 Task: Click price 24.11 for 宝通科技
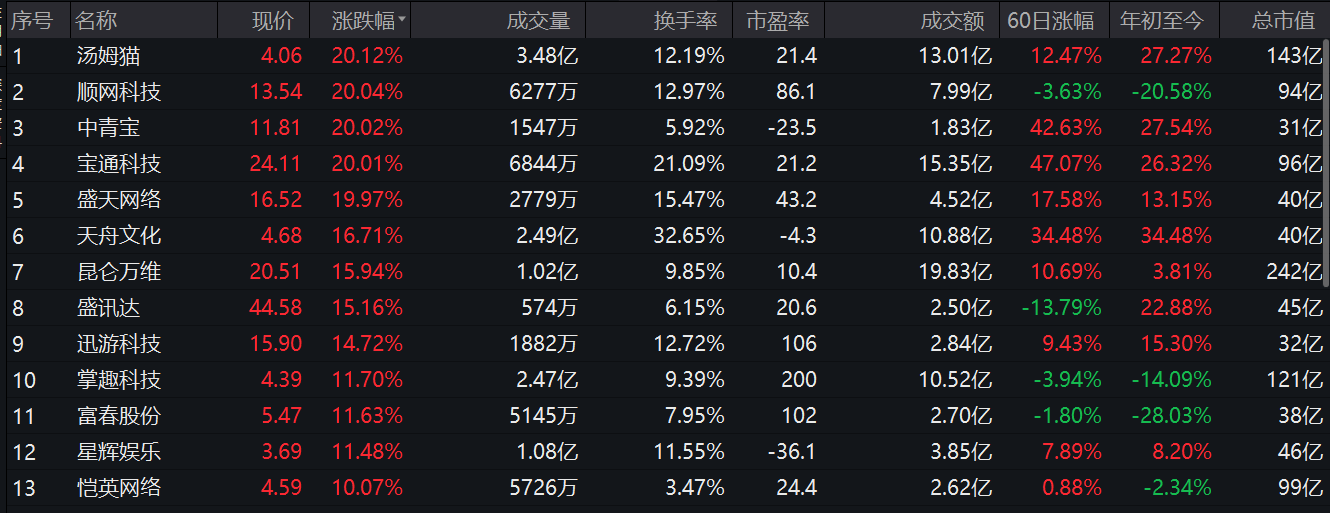click(x=276, y=164)
